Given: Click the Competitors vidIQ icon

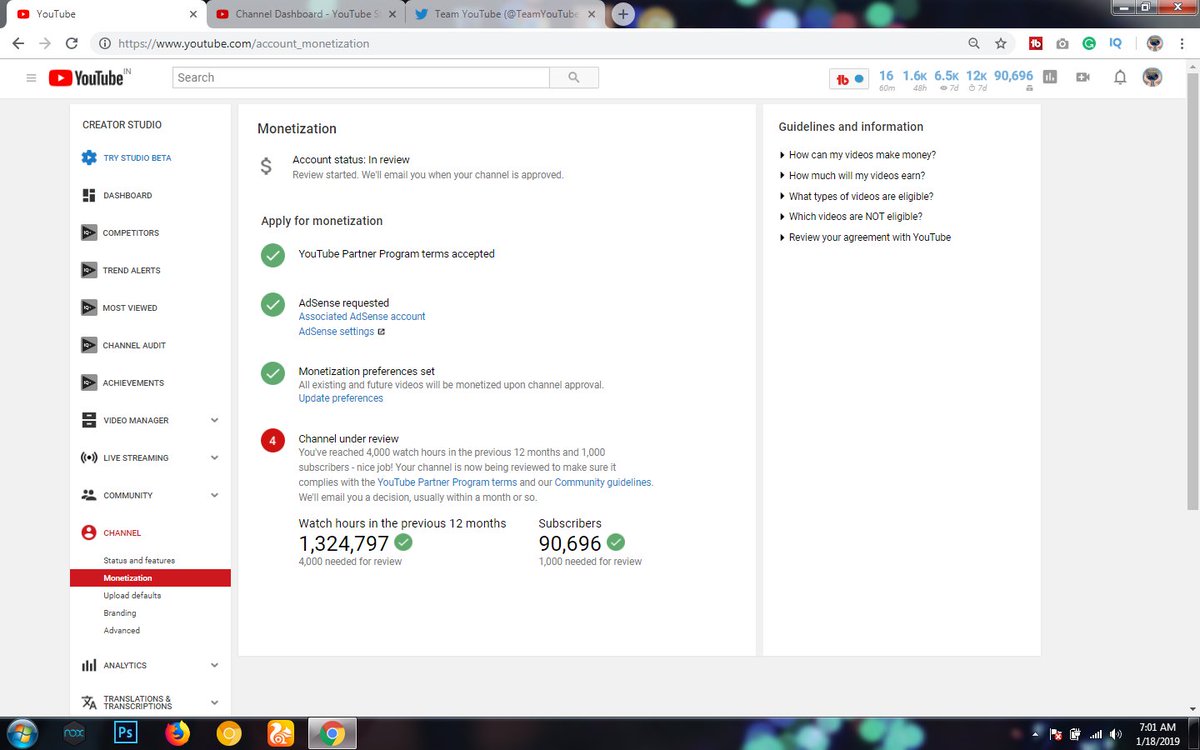Looking at the screenshot, I should (x=89, y=233).
